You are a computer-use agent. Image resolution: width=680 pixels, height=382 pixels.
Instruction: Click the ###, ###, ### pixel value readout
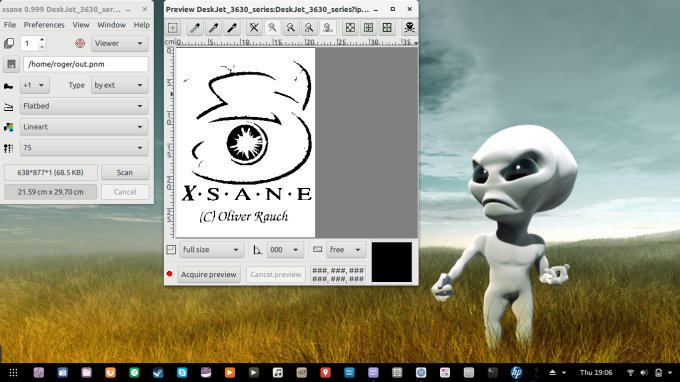(338, 274)
